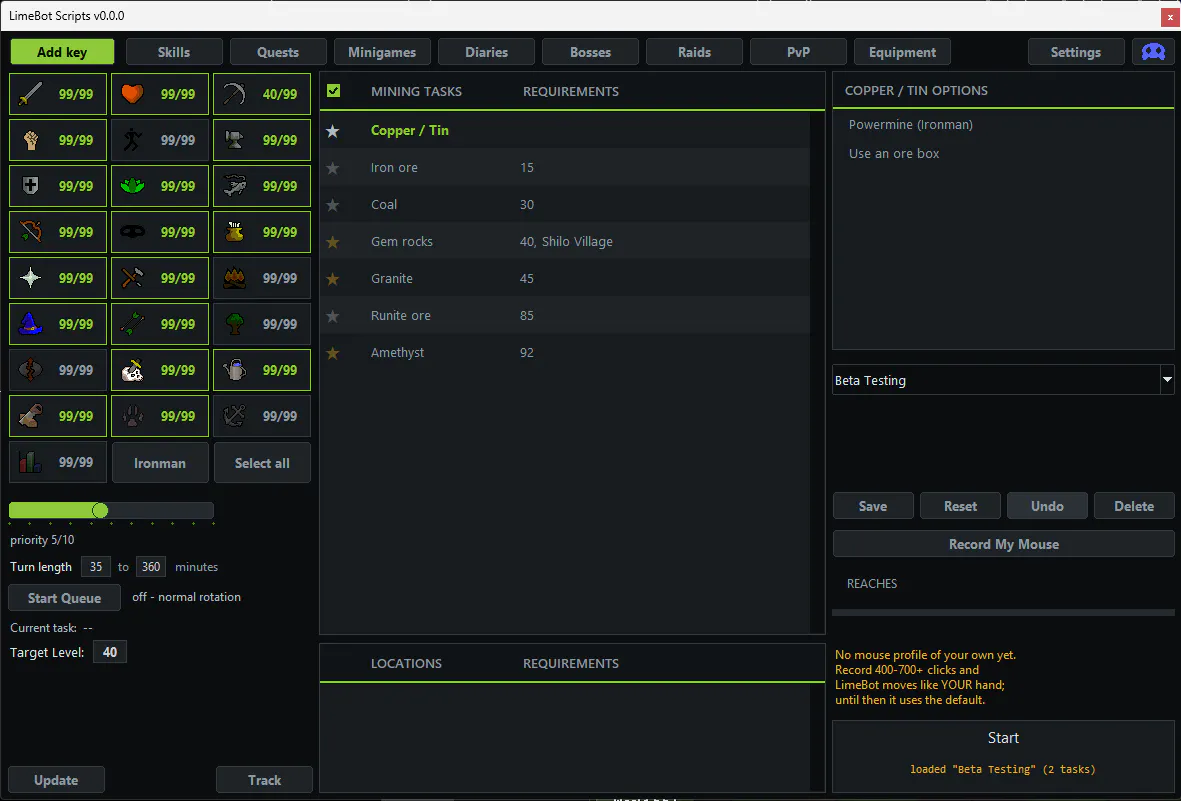Viewport: 1181px width, 801px height.
Task: Toggle the star next to Amethyst
Action: tap(332, 353)
